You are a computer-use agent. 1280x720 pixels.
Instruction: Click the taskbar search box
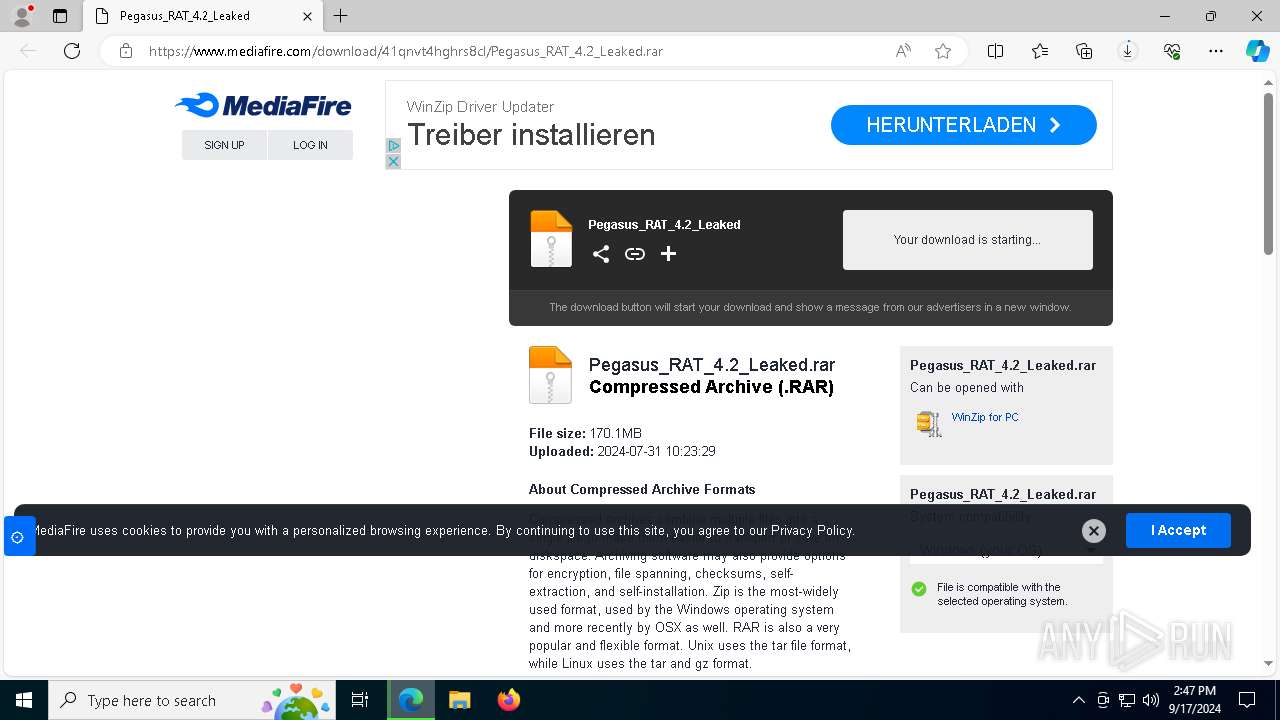point(192,700)
